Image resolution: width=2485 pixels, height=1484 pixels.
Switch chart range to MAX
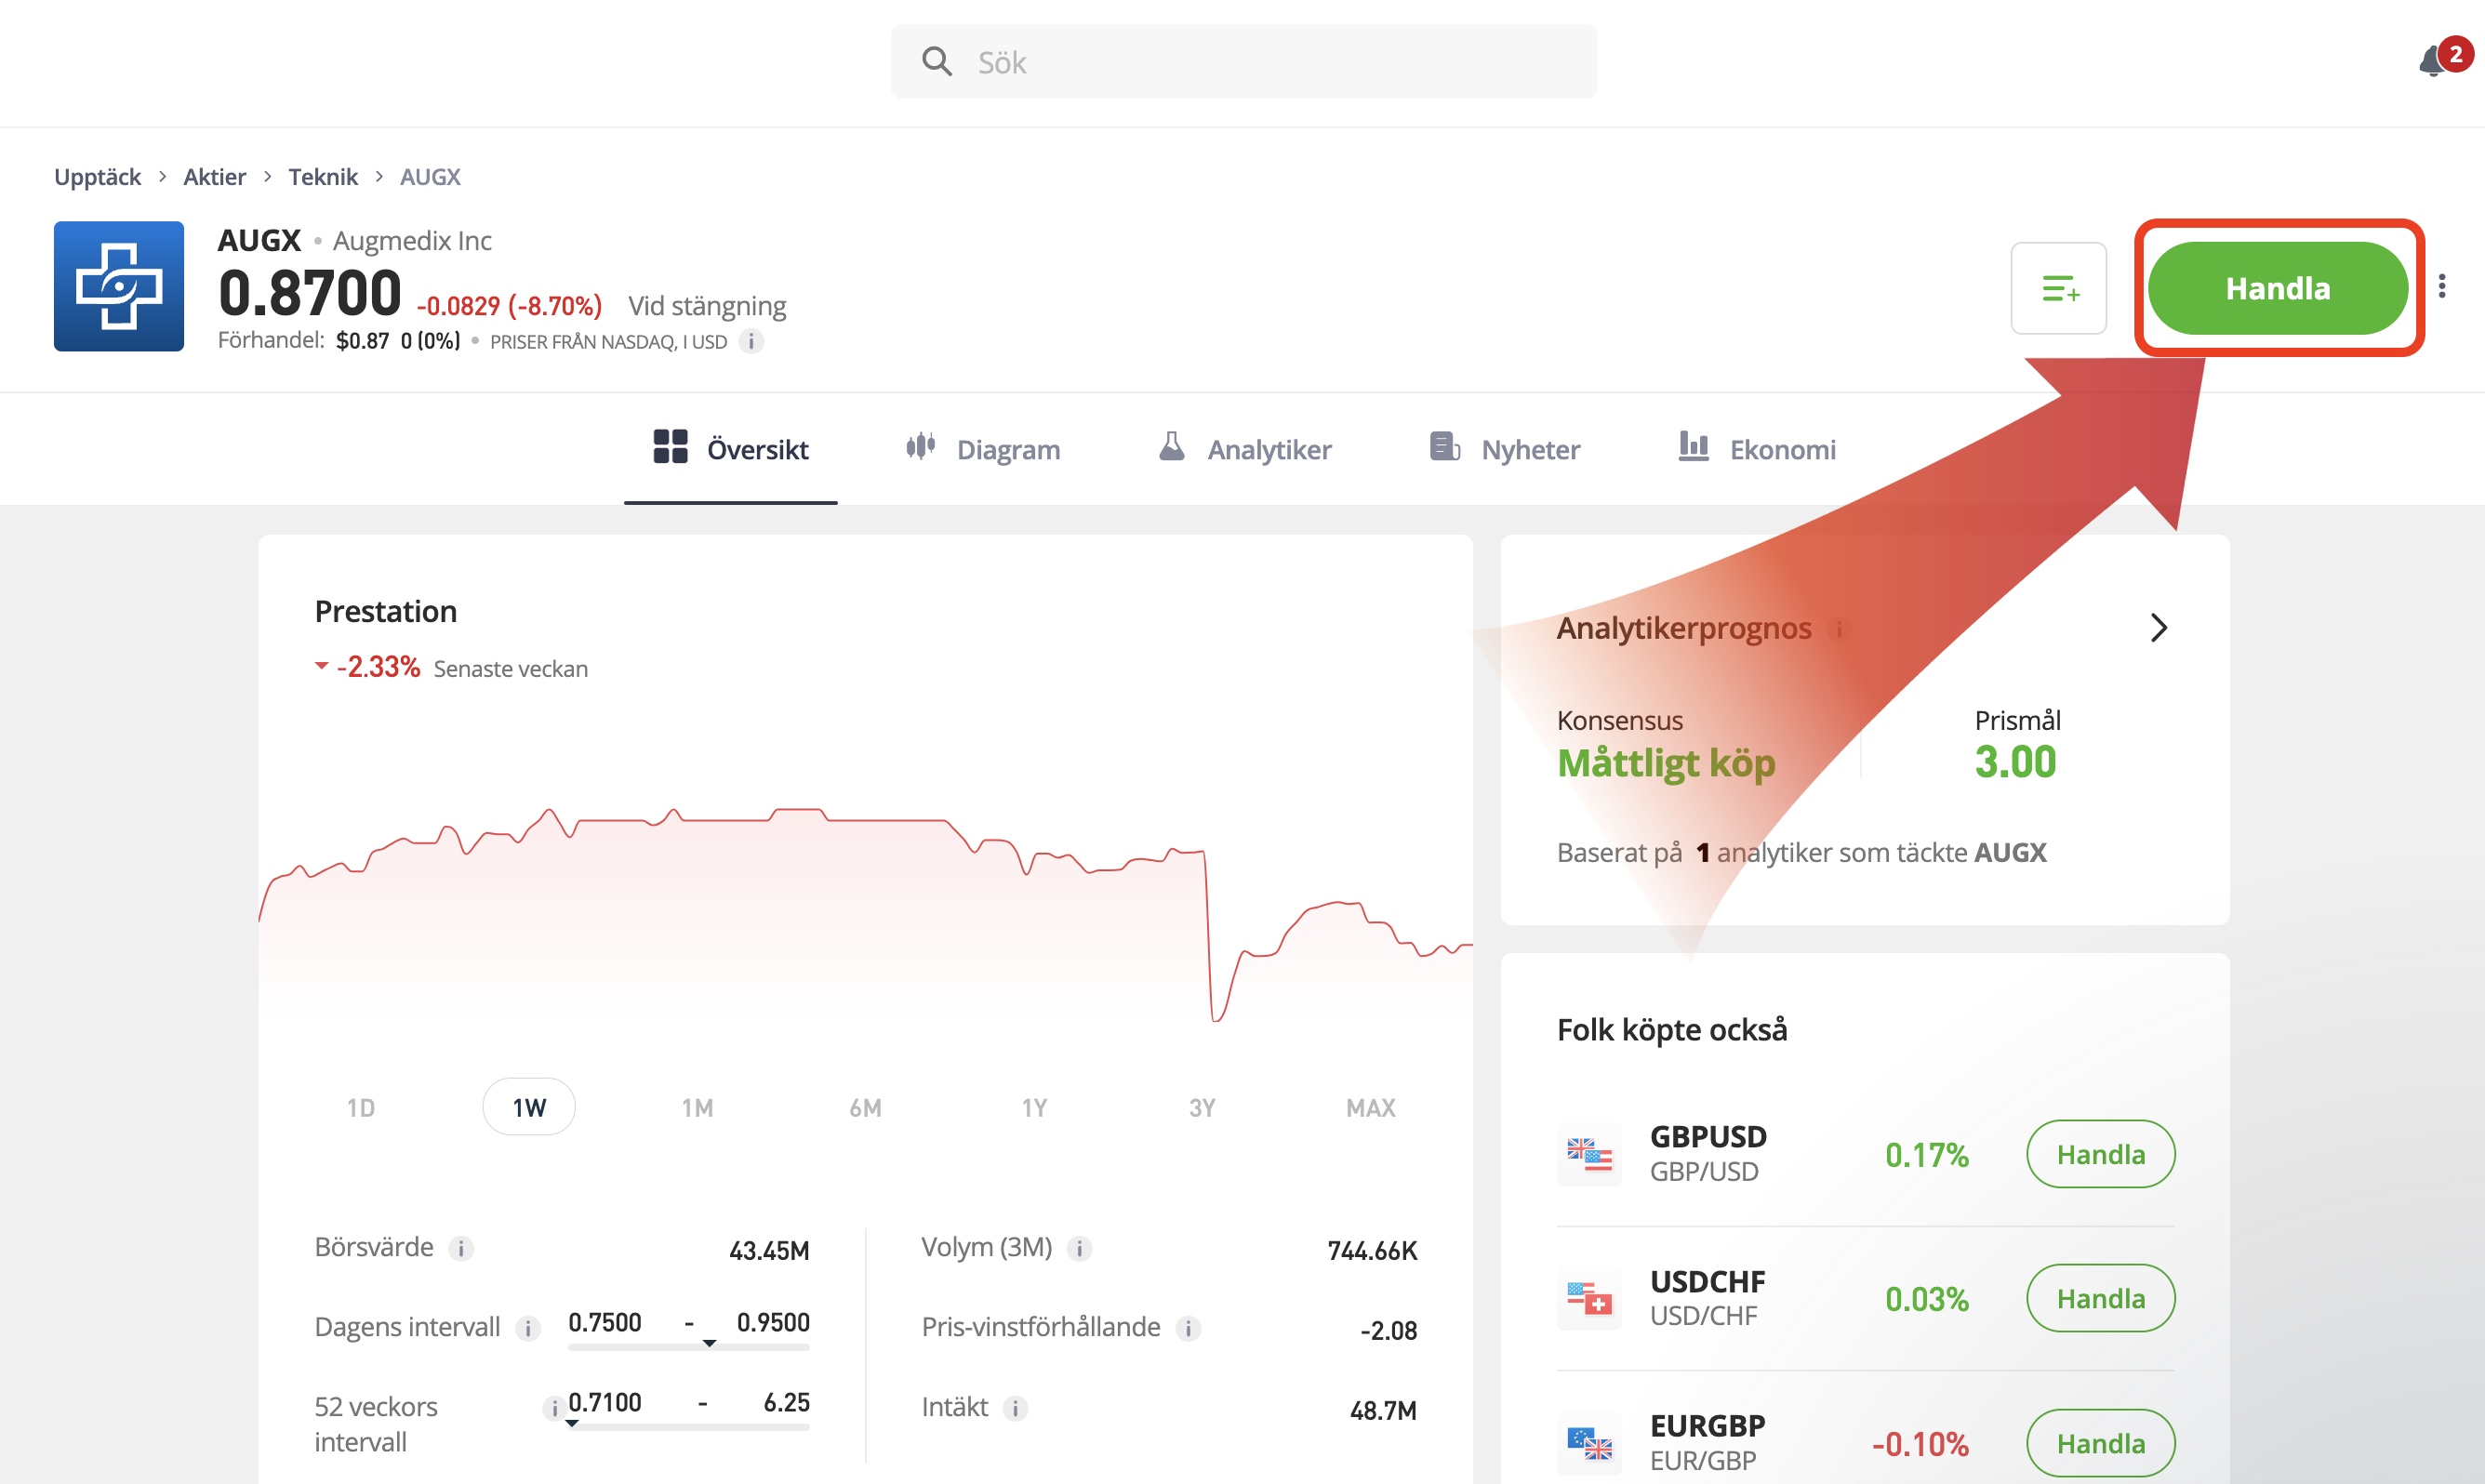(1370, 1107)
